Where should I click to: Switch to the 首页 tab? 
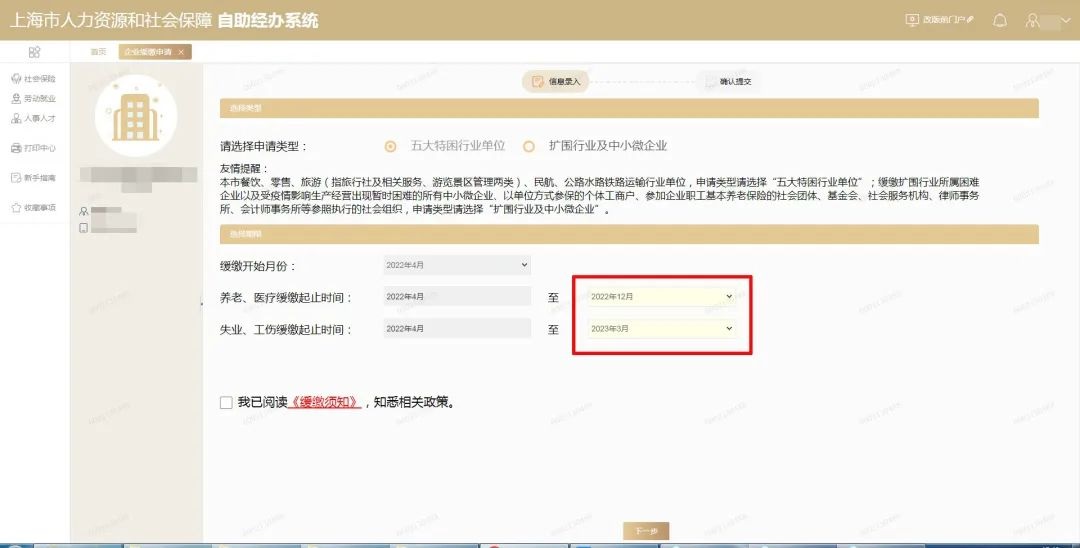click(x=98, y=52)
